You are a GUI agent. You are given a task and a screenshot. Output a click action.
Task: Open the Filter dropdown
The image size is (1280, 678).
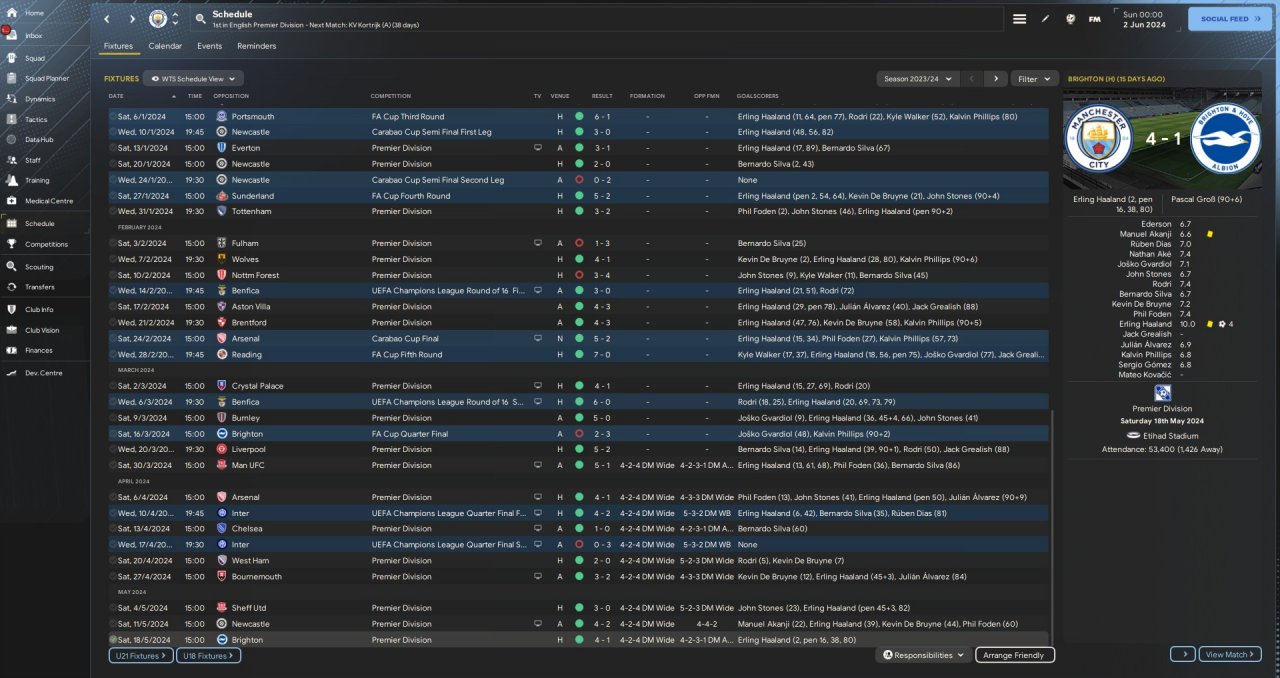click(1034, 78)
